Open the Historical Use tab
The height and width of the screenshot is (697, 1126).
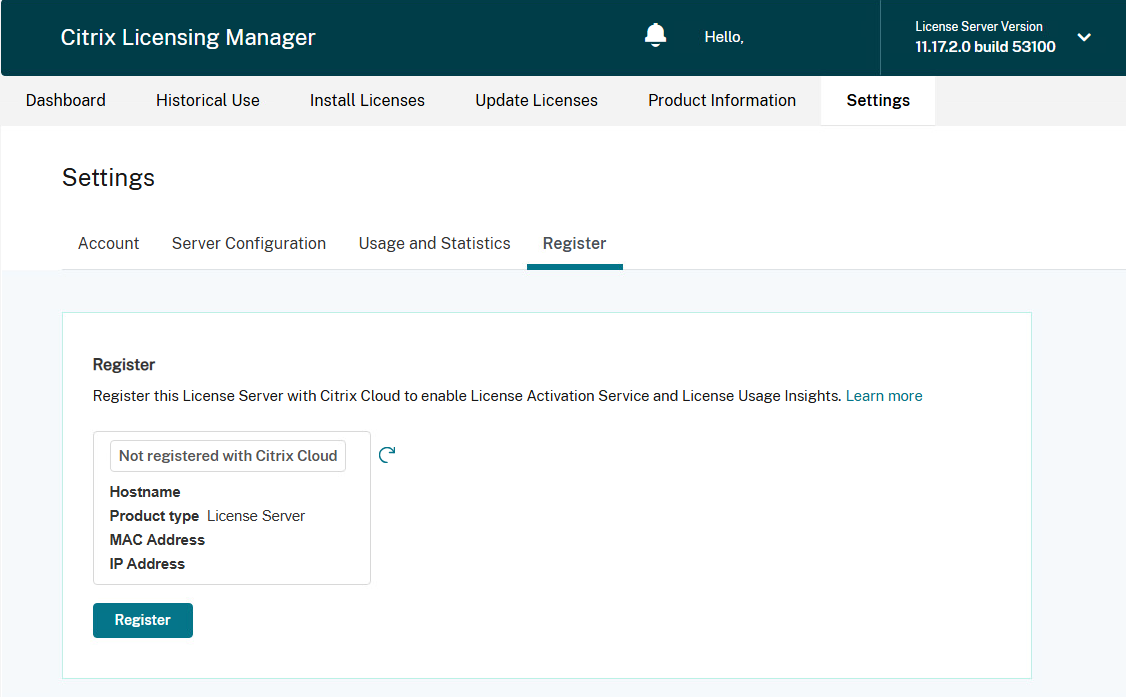(x=208, y=100)
